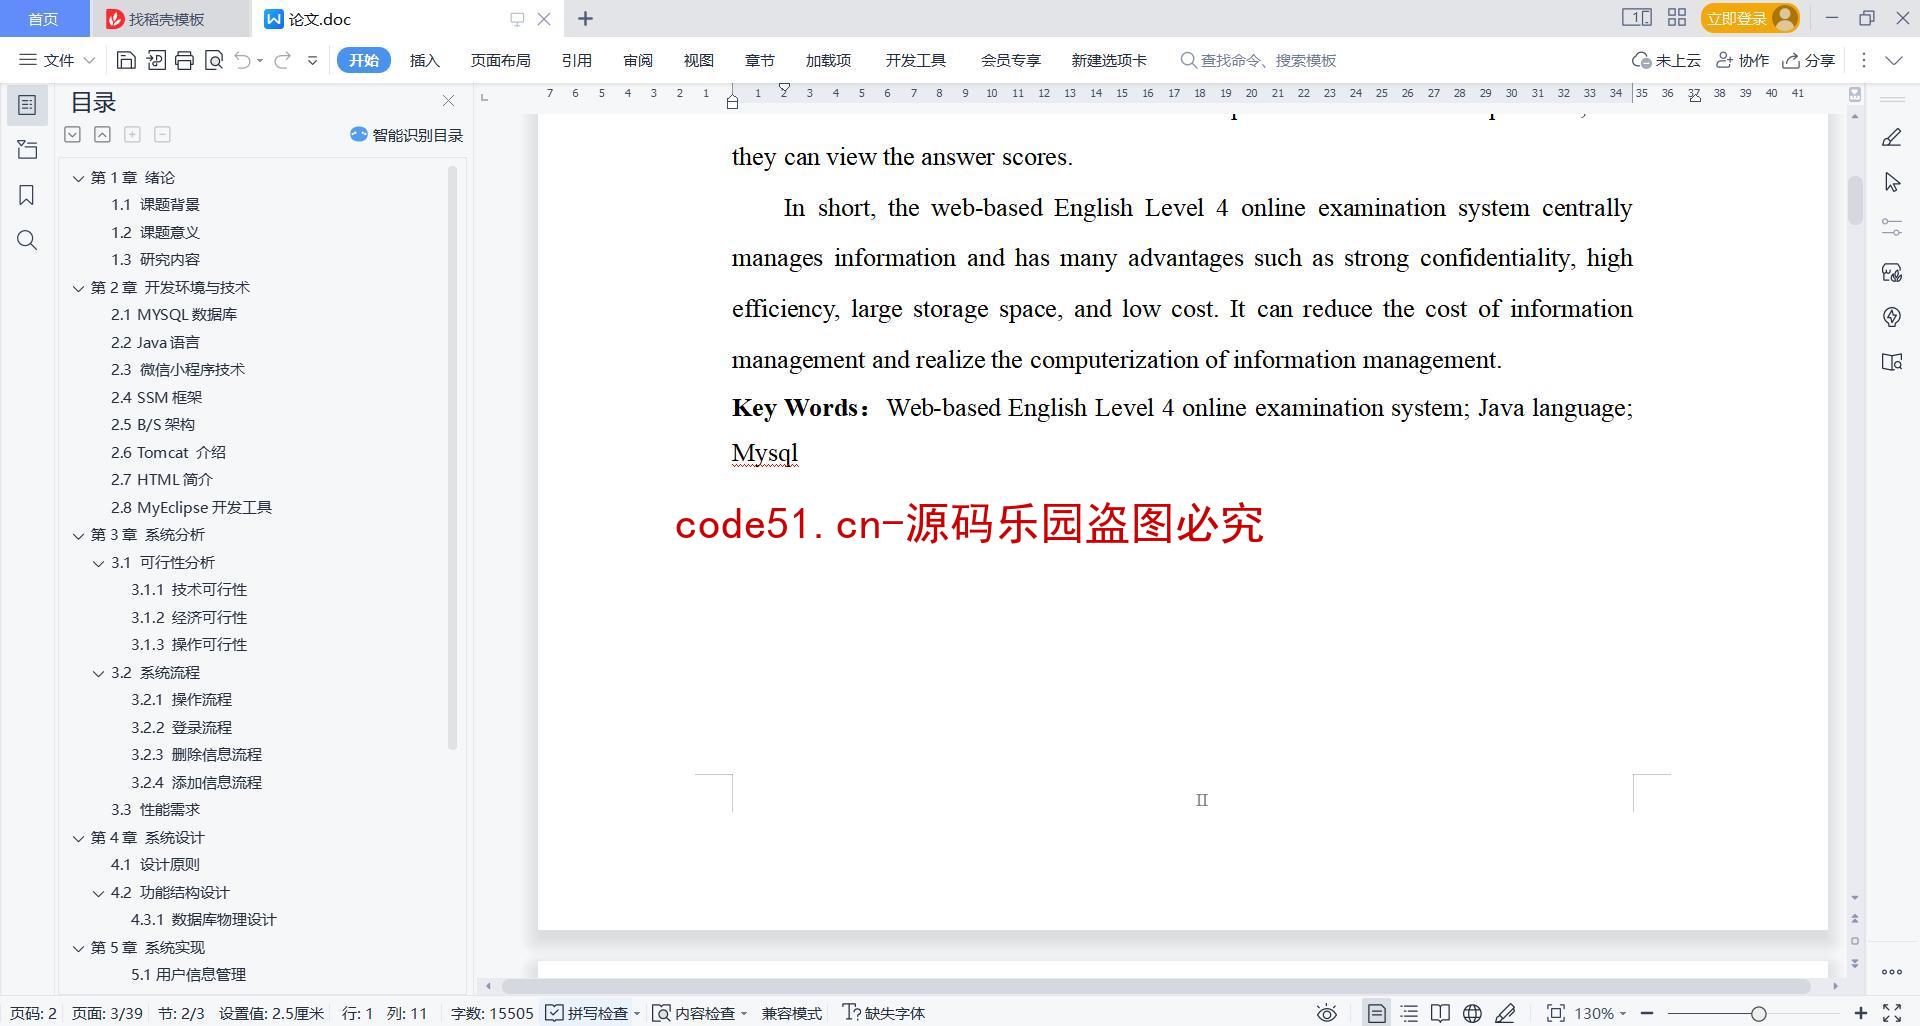Viewport: 1920px width, 1026px height.
Task: Click the collapse-all outline levels icon
Action: point(102,134)
